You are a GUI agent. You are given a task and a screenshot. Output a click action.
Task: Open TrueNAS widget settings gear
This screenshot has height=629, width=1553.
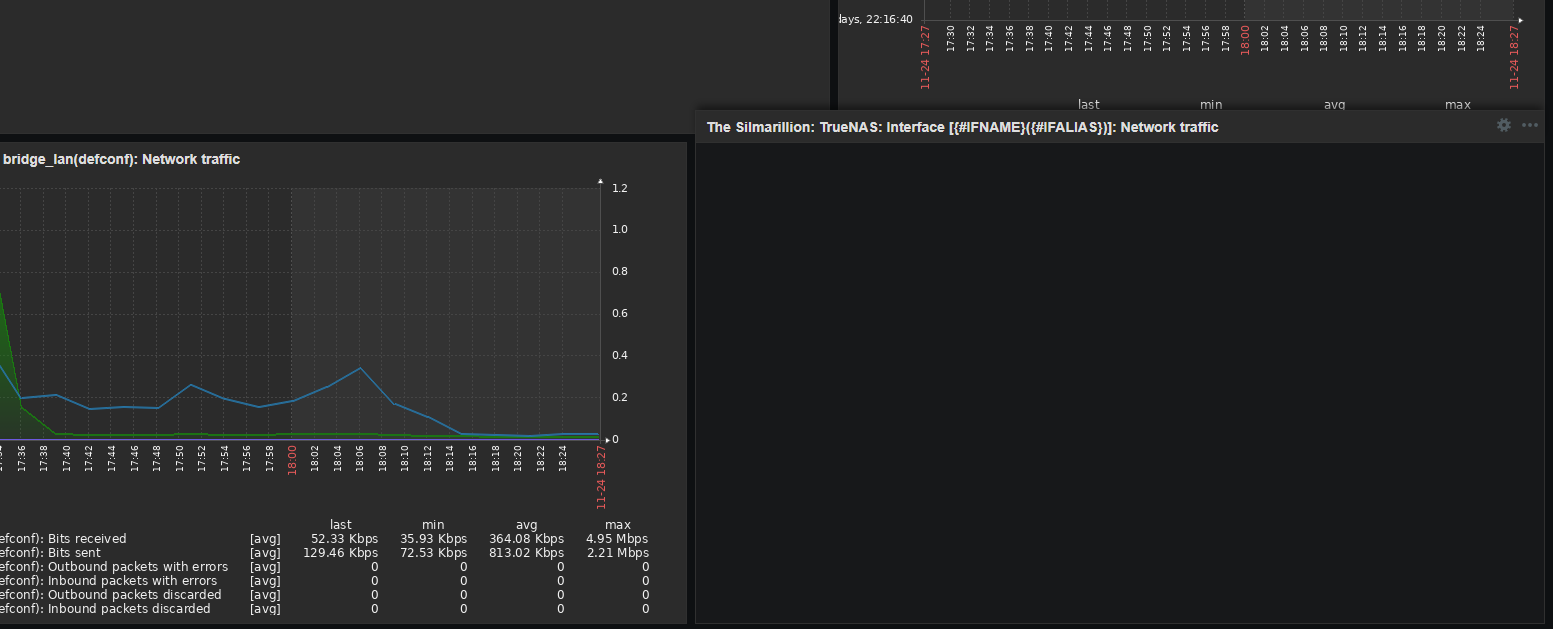point(1503,126)
